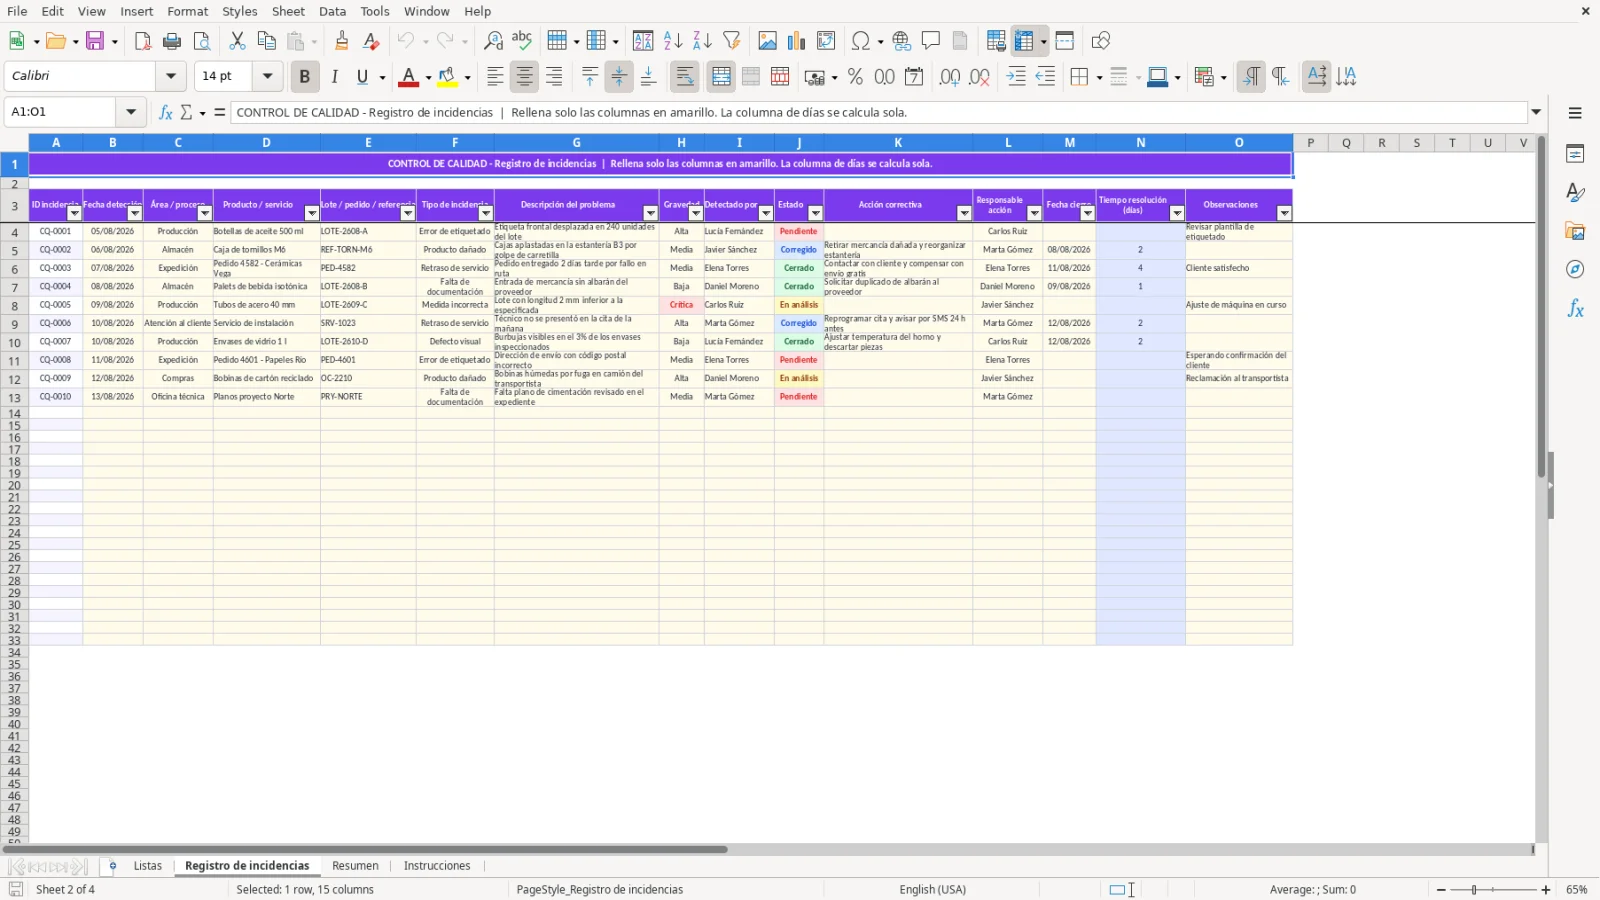
Task: Open the Estado column filter dropdown
Action: pyautogui.click(x=815, y=213)
